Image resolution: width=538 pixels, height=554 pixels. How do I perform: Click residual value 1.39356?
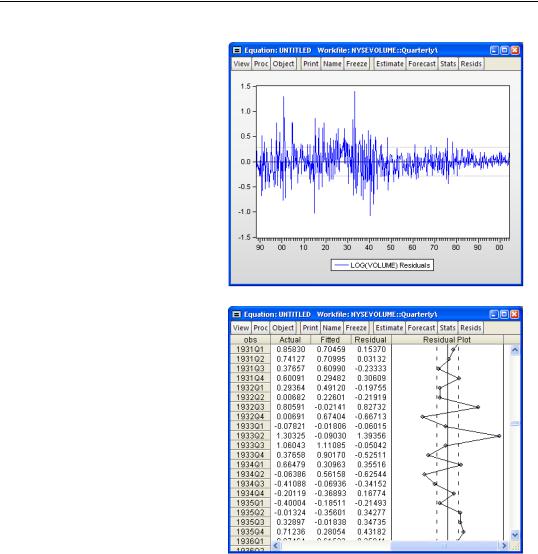[371, 436]
